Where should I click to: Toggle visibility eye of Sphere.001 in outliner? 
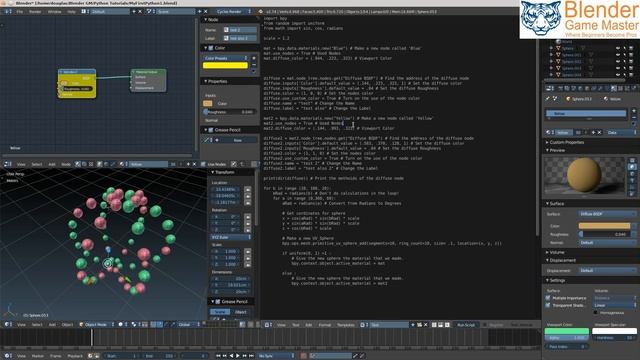click(x=618, y=55)
